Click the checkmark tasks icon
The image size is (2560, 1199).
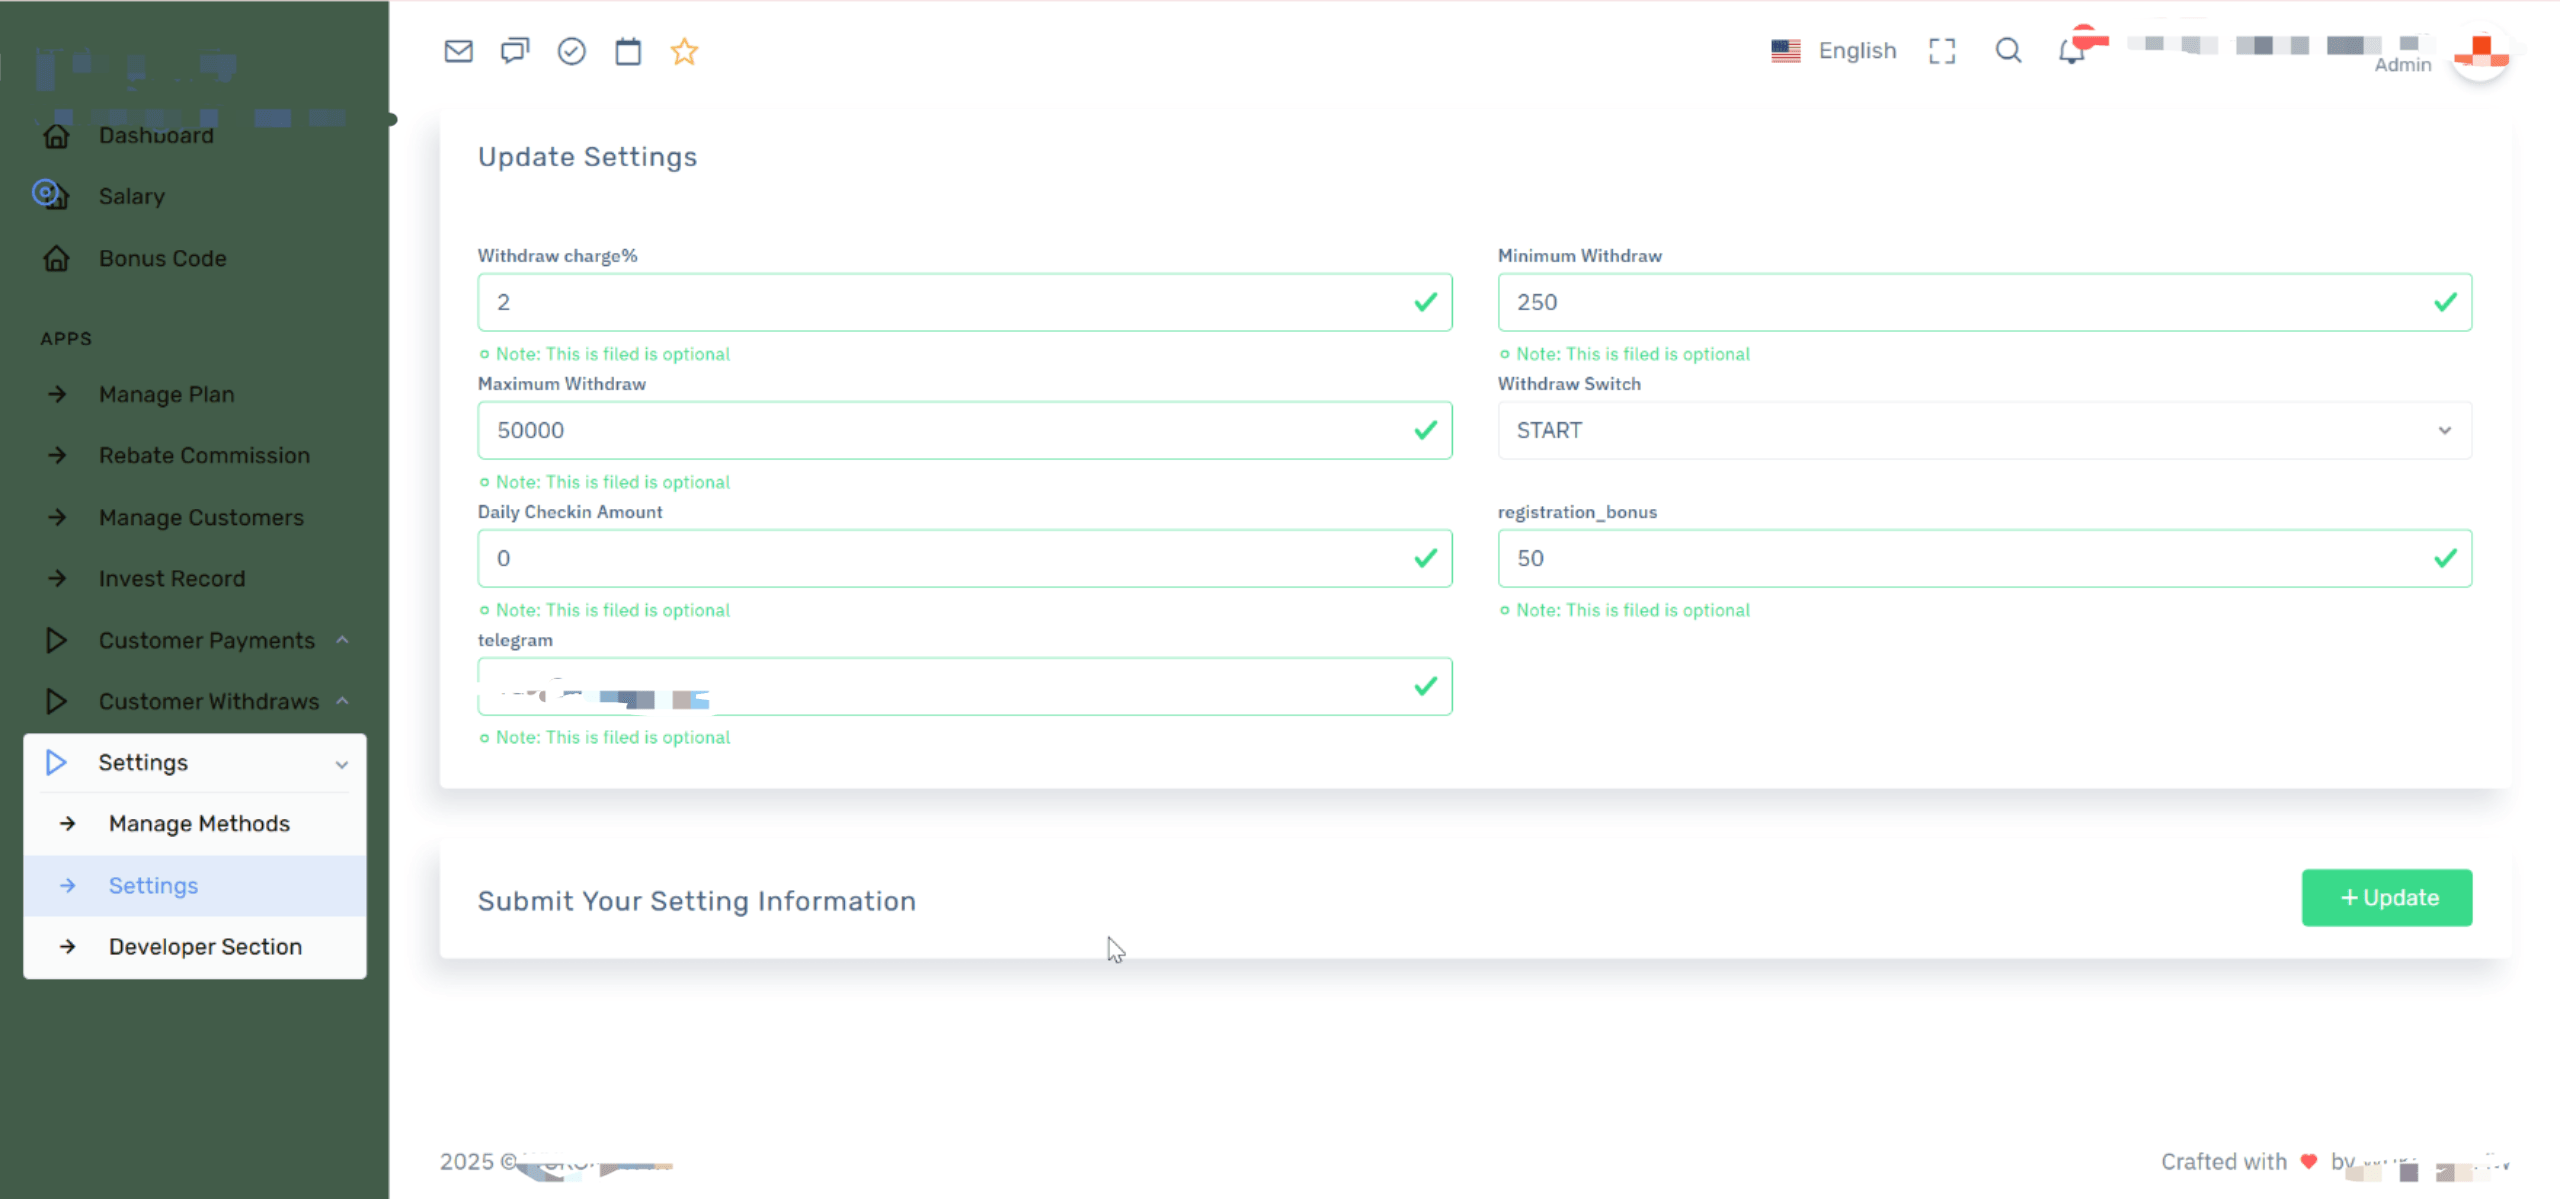571,51
